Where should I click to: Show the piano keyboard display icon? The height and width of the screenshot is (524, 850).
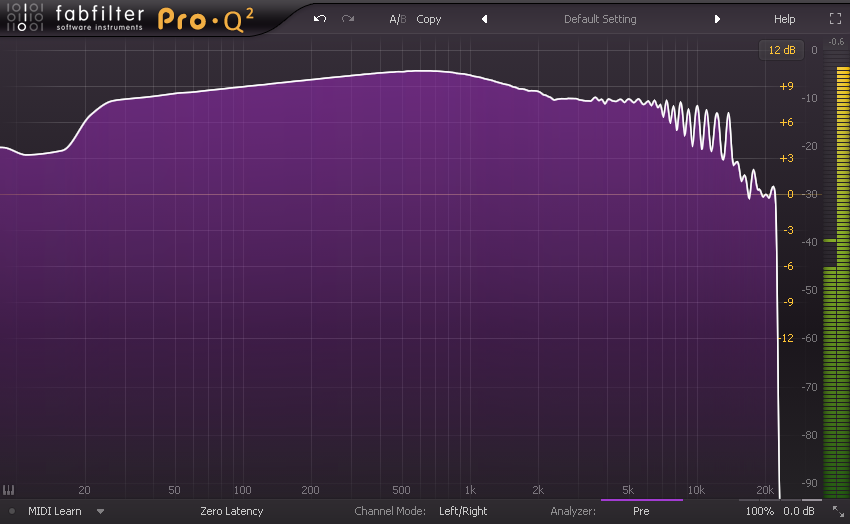8,490
